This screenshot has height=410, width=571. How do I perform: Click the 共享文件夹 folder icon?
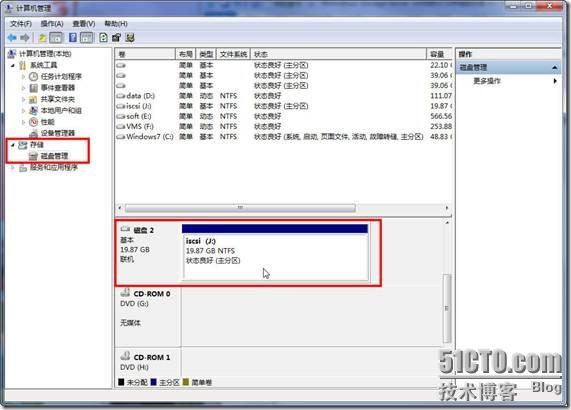tap(34, 99)
